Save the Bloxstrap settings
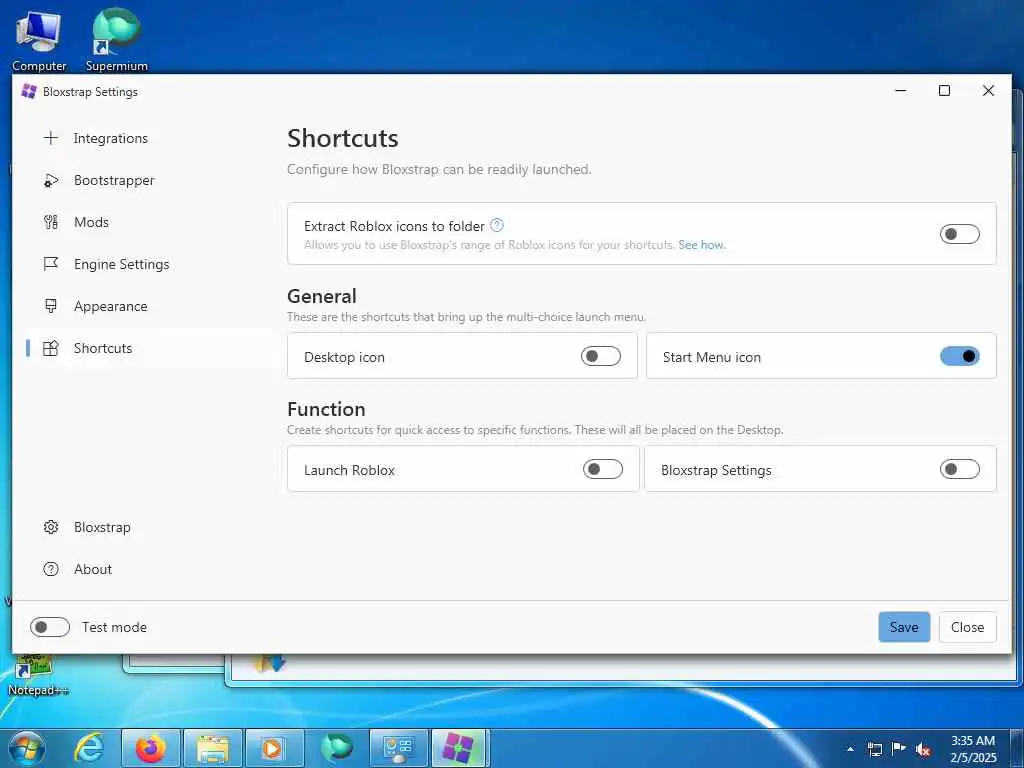The image size is (1024, 768). pos(904,627)
